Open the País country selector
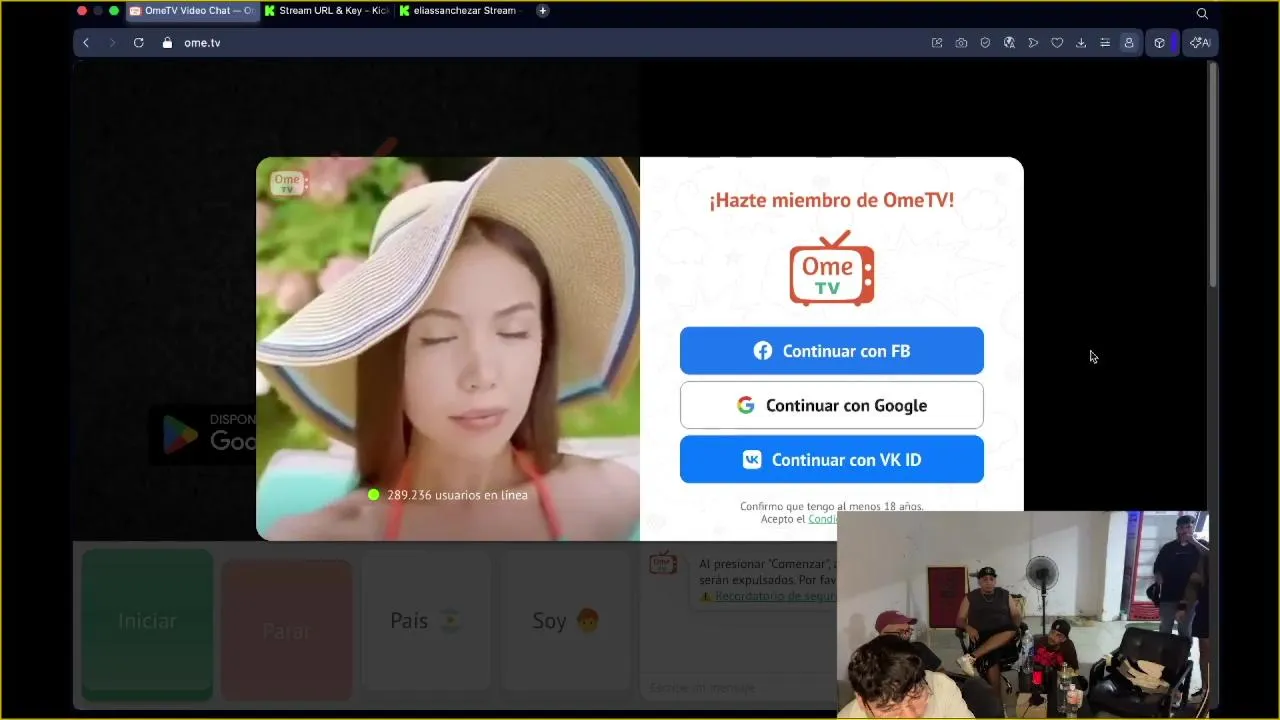 tap(426, 622)
